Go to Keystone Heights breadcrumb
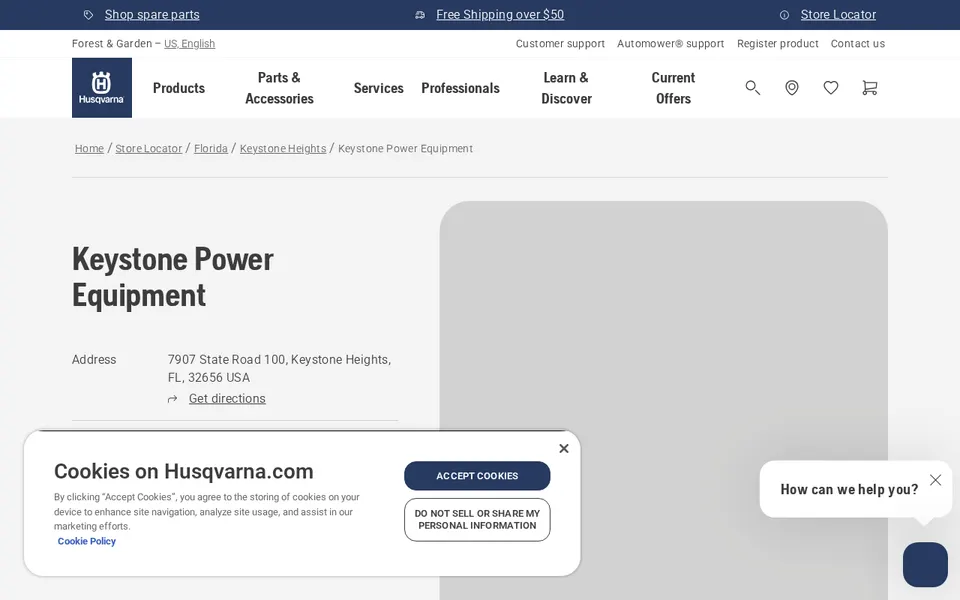 point(283,149)
